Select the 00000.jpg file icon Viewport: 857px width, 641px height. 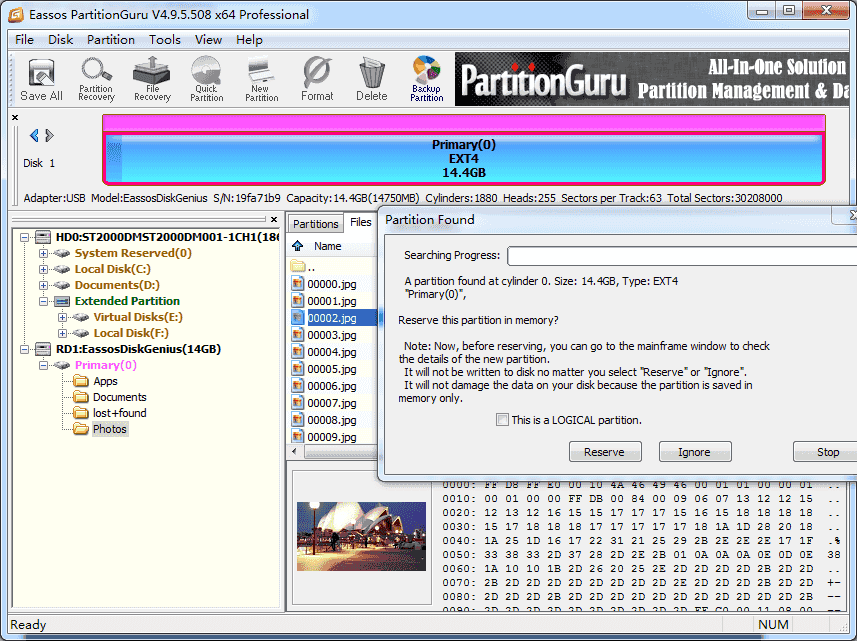click(297, 284)
